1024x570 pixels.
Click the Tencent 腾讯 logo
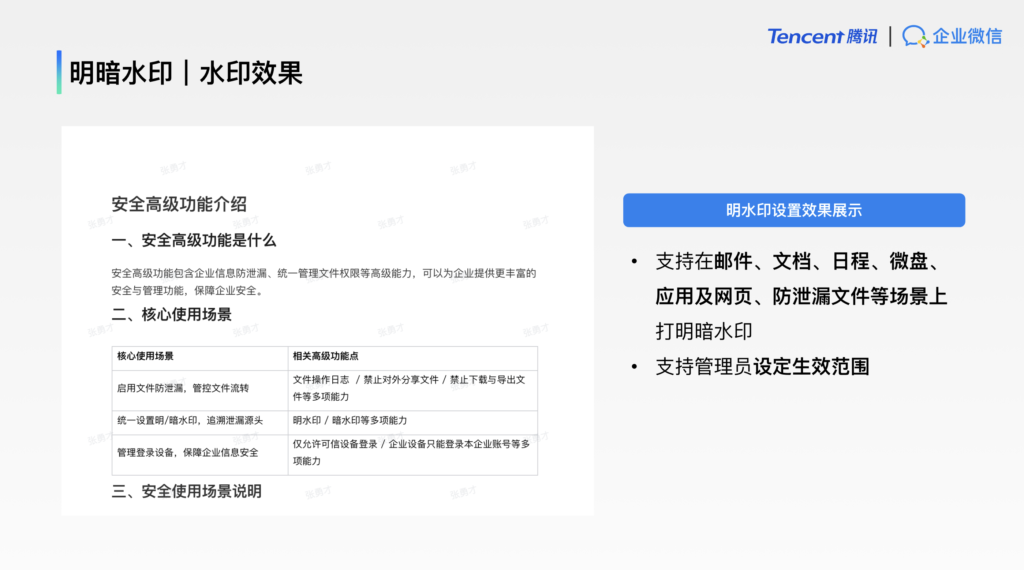click(x=822, y=37)
